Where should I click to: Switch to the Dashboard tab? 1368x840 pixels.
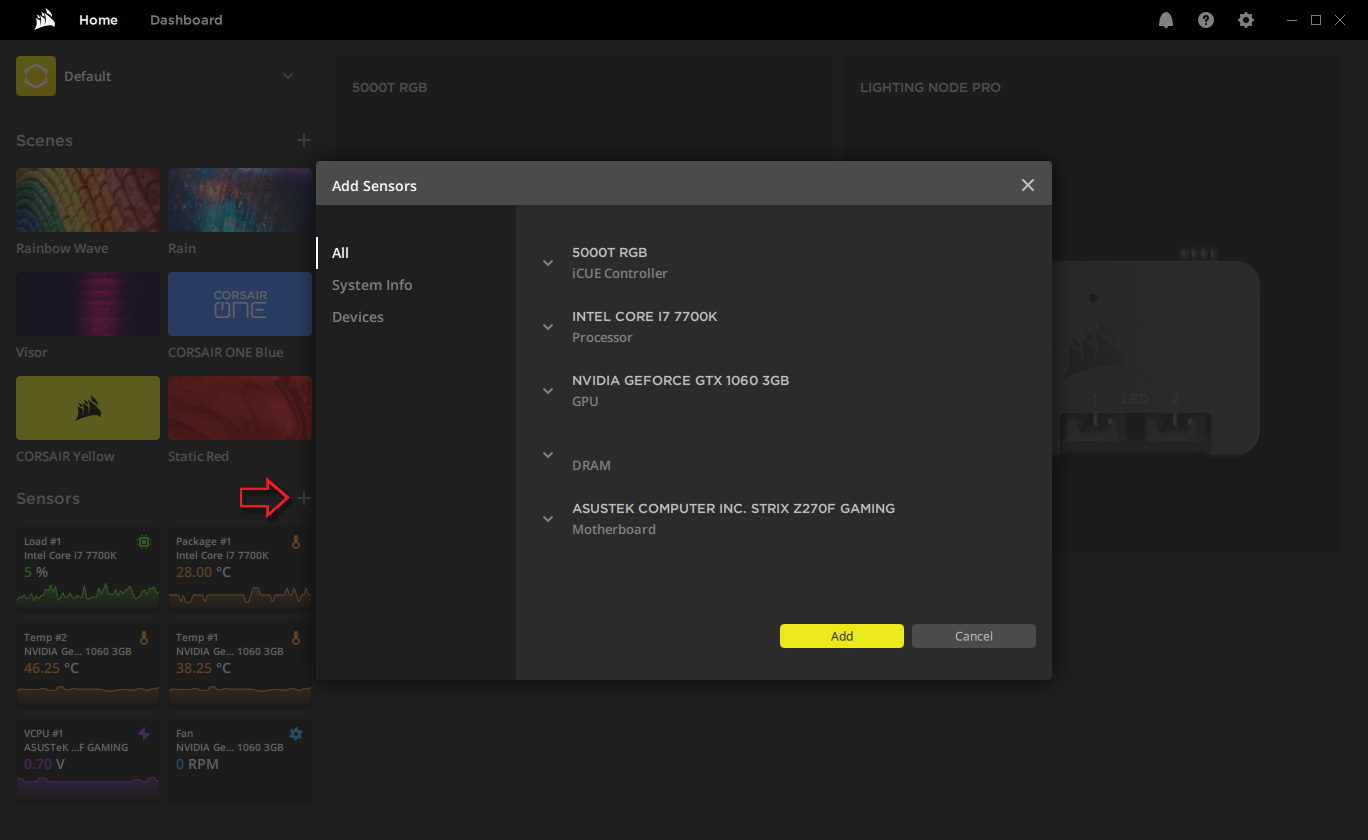[x=186, y=20]
